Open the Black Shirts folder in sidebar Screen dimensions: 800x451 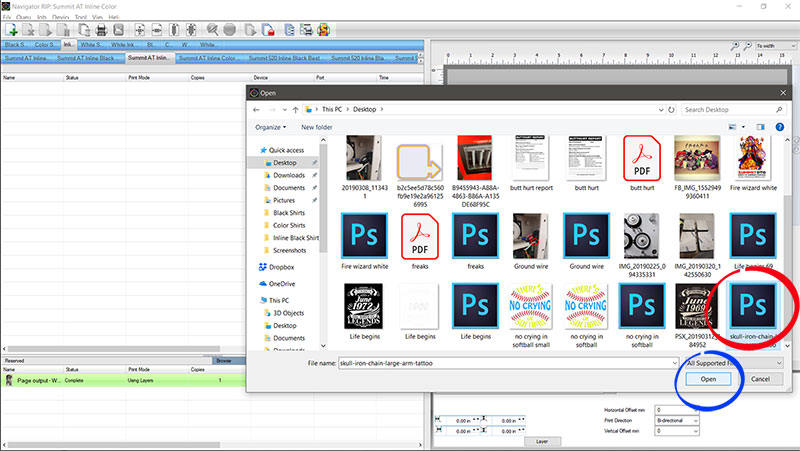[x=289, y=213]
